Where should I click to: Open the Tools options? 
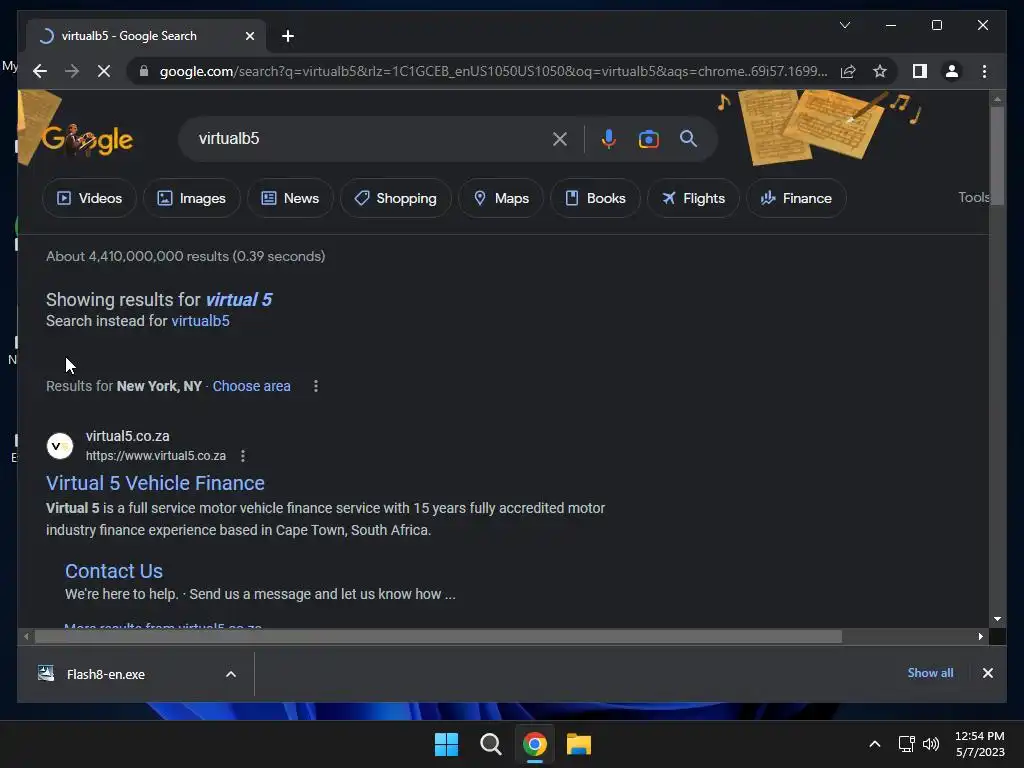(973, 197)
